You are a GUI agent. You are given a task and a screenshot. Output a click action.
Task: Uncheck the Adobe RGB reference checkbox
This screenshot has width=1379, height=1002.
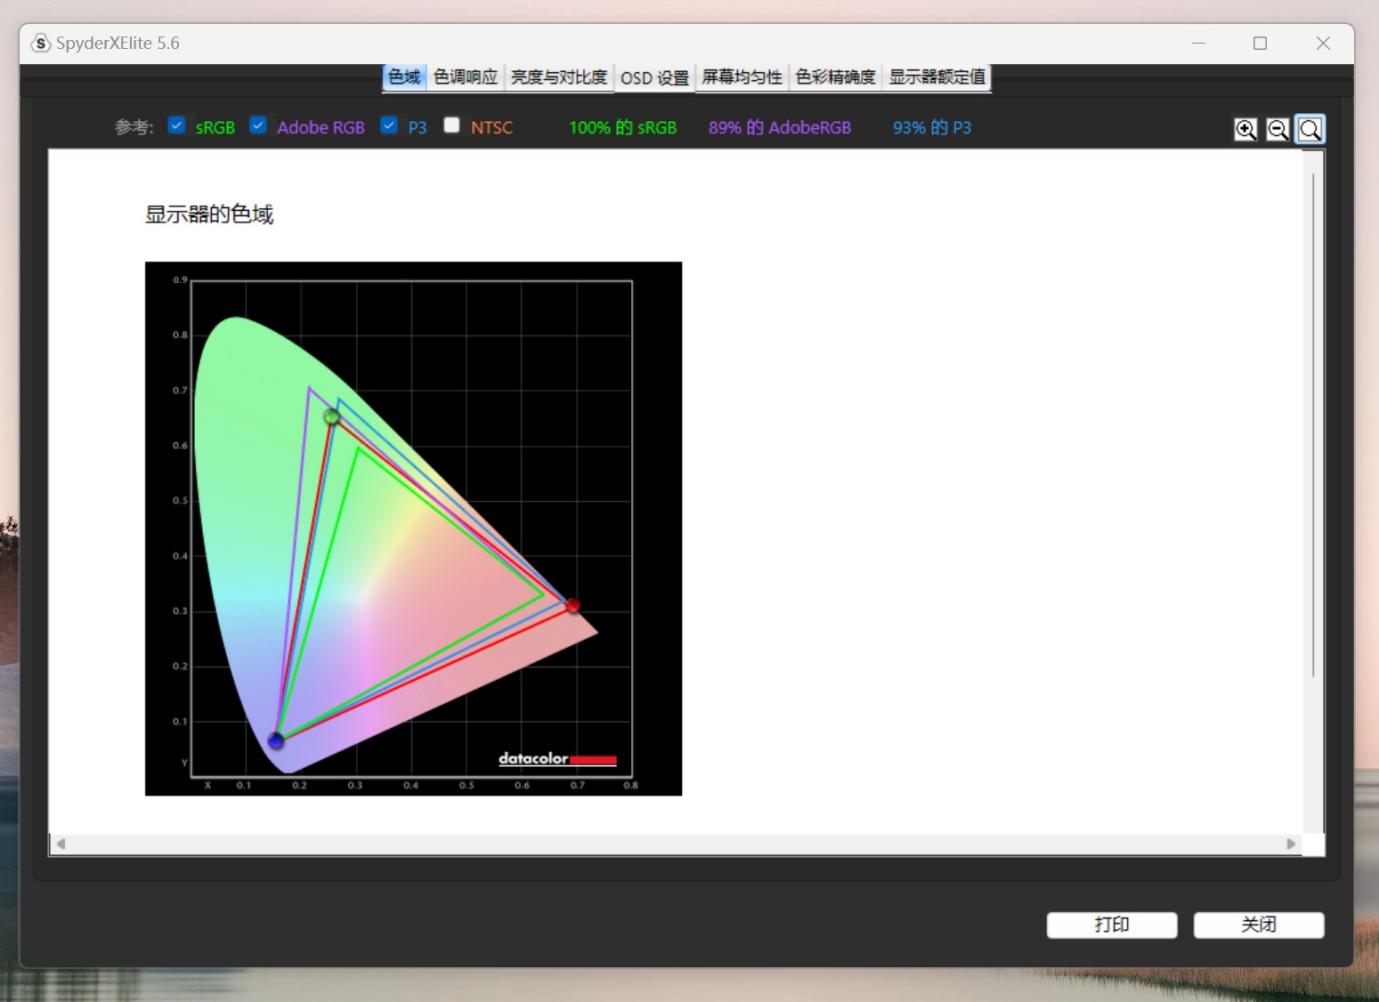tap(258, 125)
